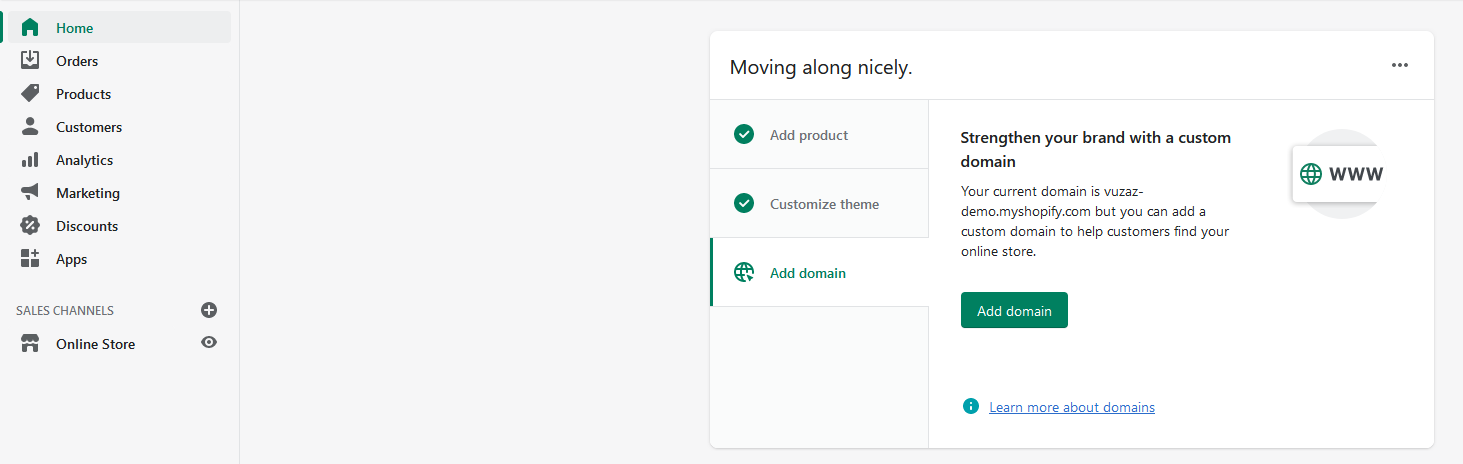Go to Marketing in the sidebar
The image size is (1463, 464).
click(x=88, y=193)
